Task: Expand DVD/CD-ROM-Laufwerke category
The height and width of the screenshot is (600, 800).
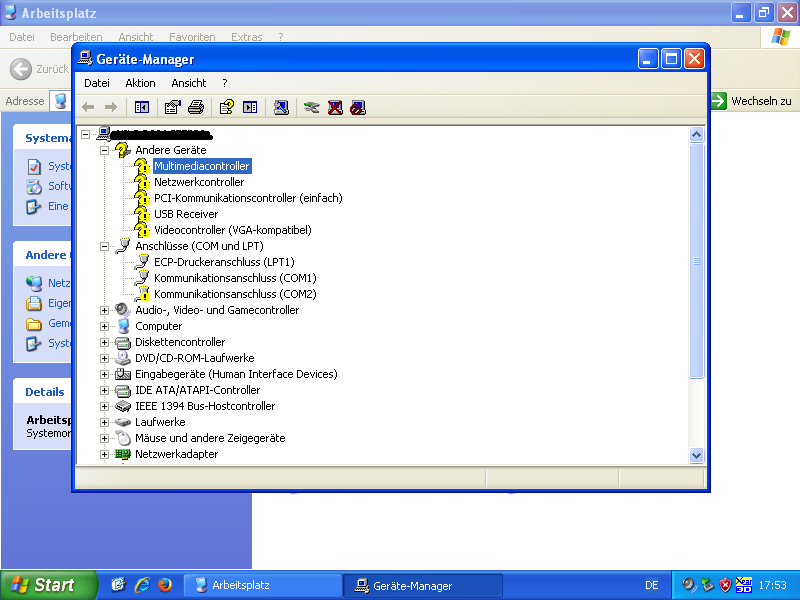Action: [105, 358]
